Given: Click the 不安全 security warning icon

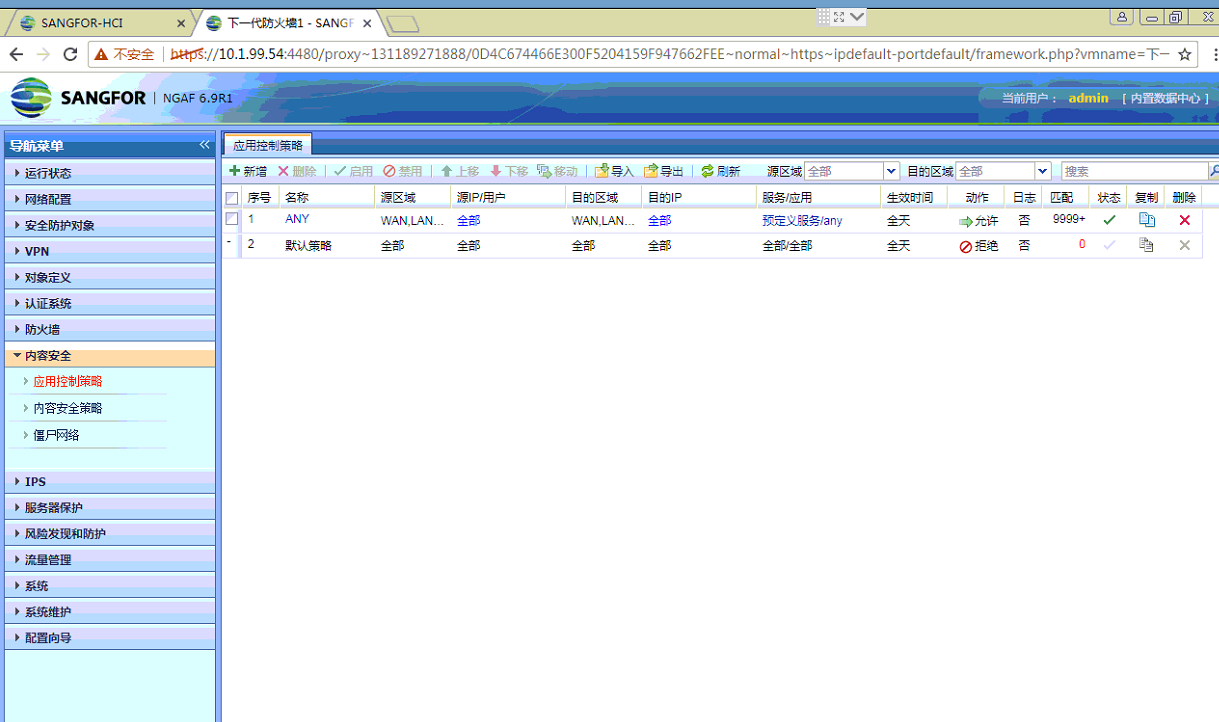Looking at the screenshot, I should pos(101,54).
